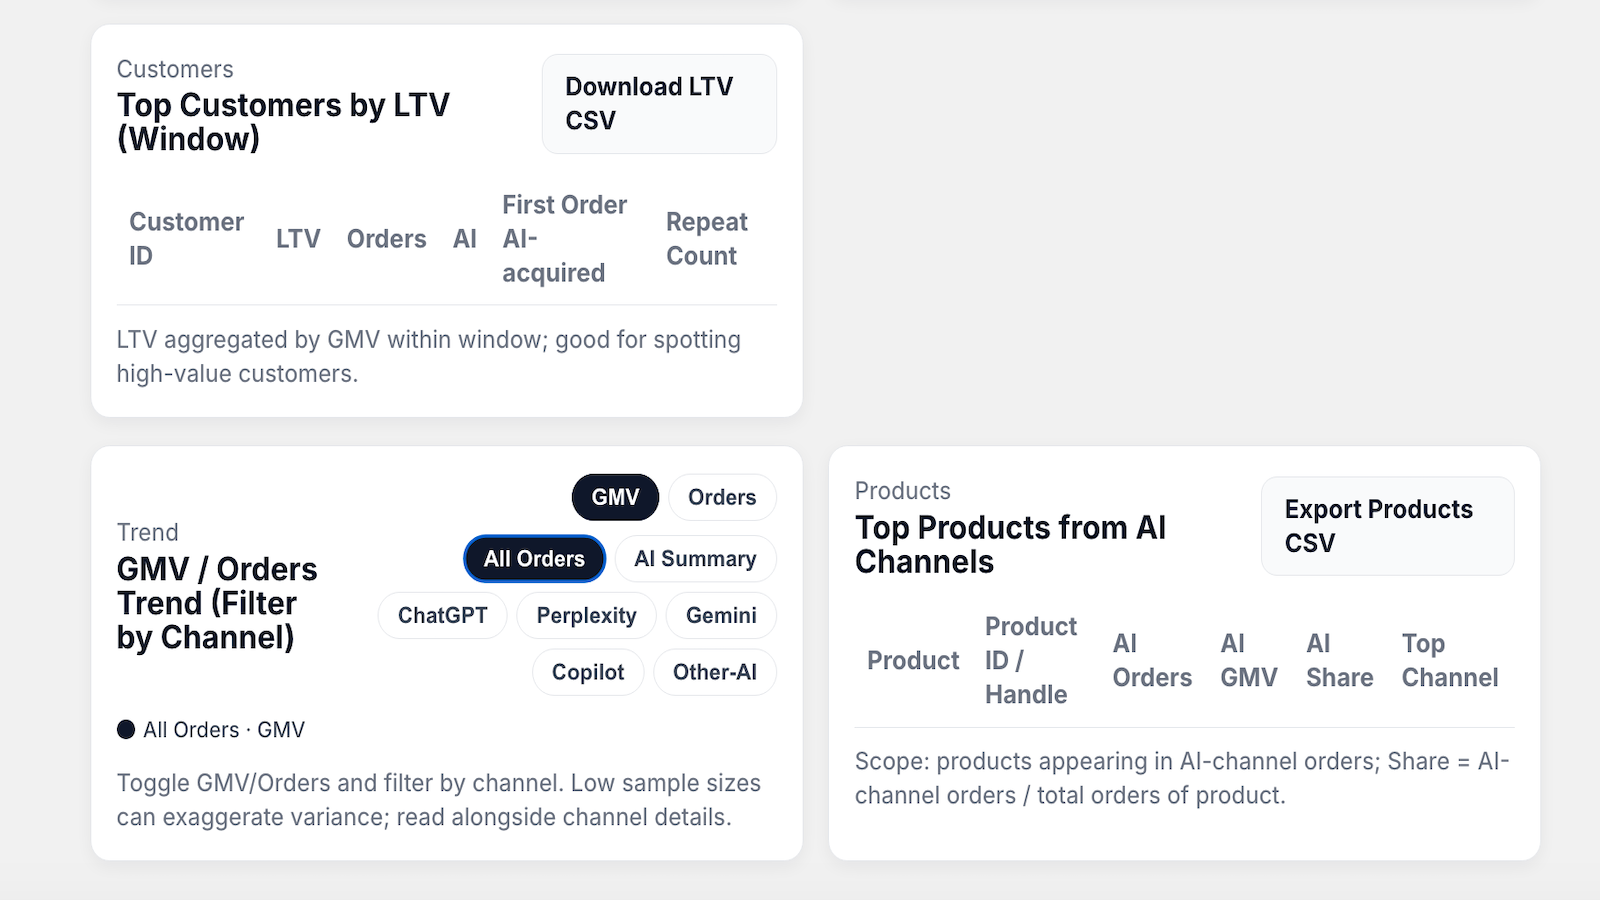Filter trend by Perplexity channel
This screenshot has height=900, width=1600.
586,615
